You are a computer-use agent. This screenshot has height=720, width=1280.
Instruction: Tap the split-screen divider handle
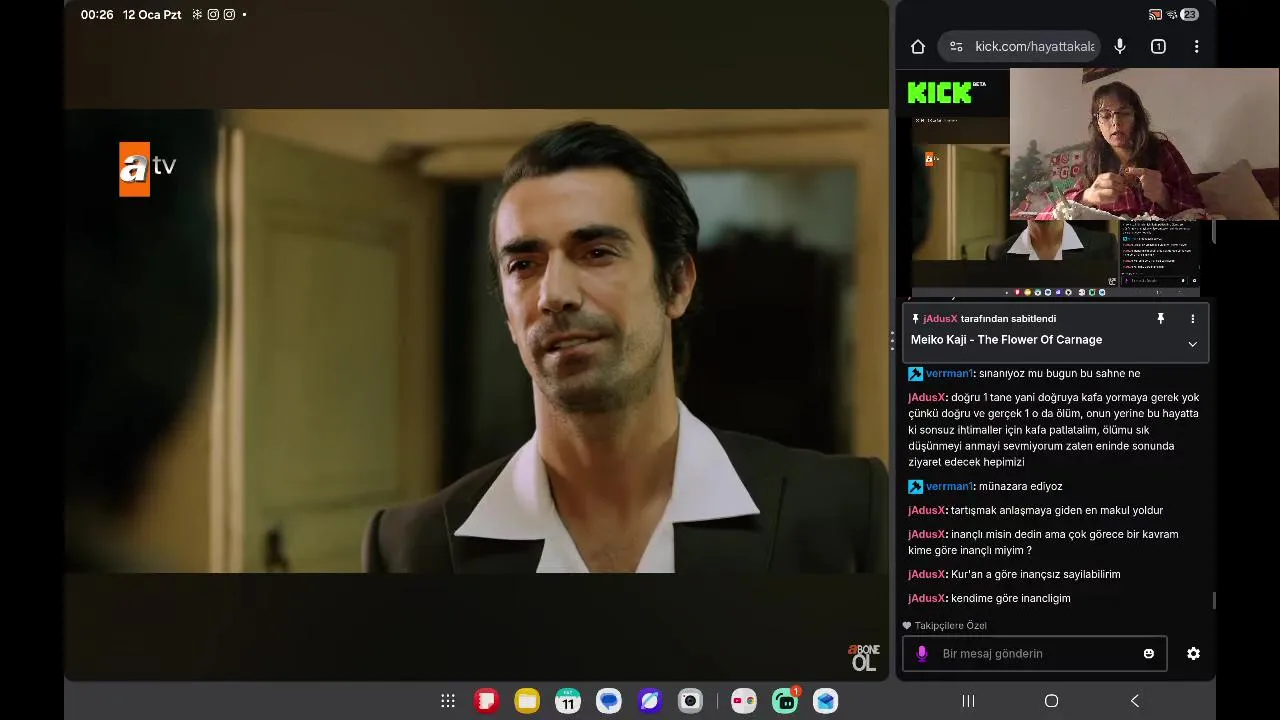pyautogui.click(x=892, y=341)
